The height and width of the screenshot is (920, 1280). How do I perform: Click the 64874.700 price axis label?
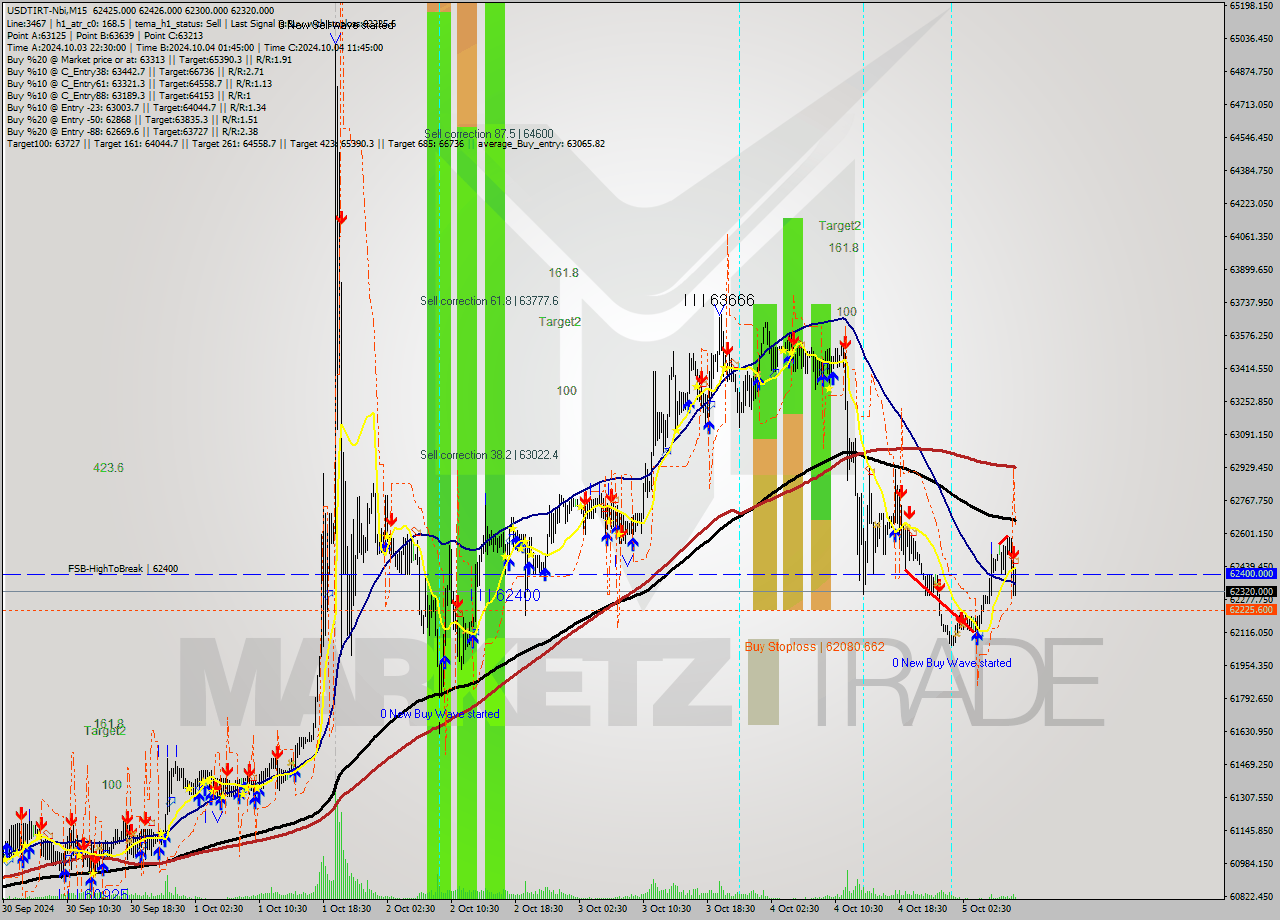[1251, 72]
